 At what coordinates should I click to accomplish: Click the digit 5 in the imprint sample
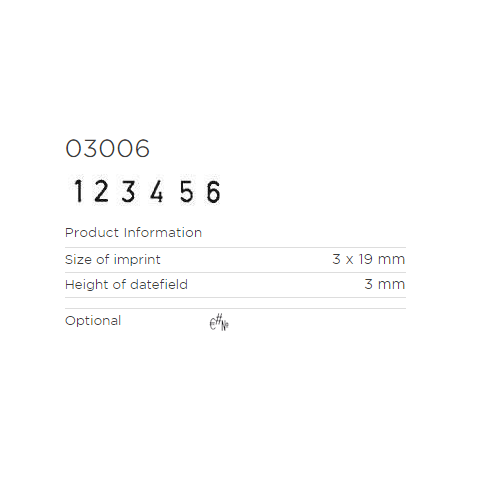[x=186, y=191]
